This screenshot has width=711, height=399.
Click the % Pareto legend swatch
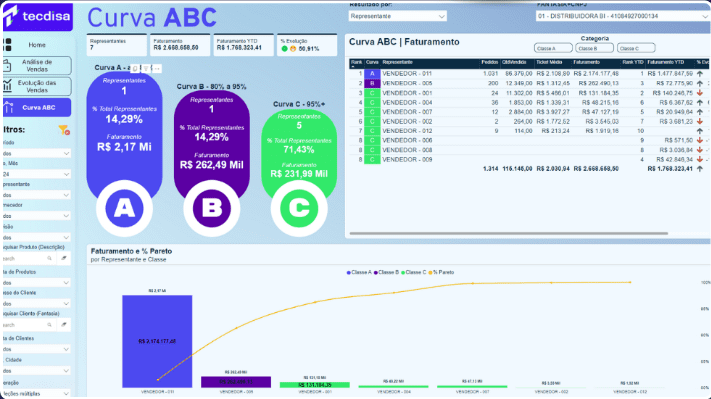(430, 273)
